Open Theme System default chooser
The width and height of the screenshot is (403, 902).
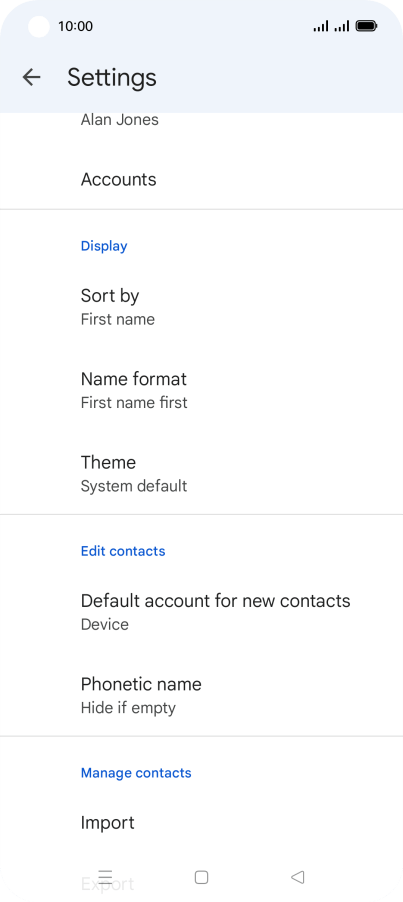201,473
